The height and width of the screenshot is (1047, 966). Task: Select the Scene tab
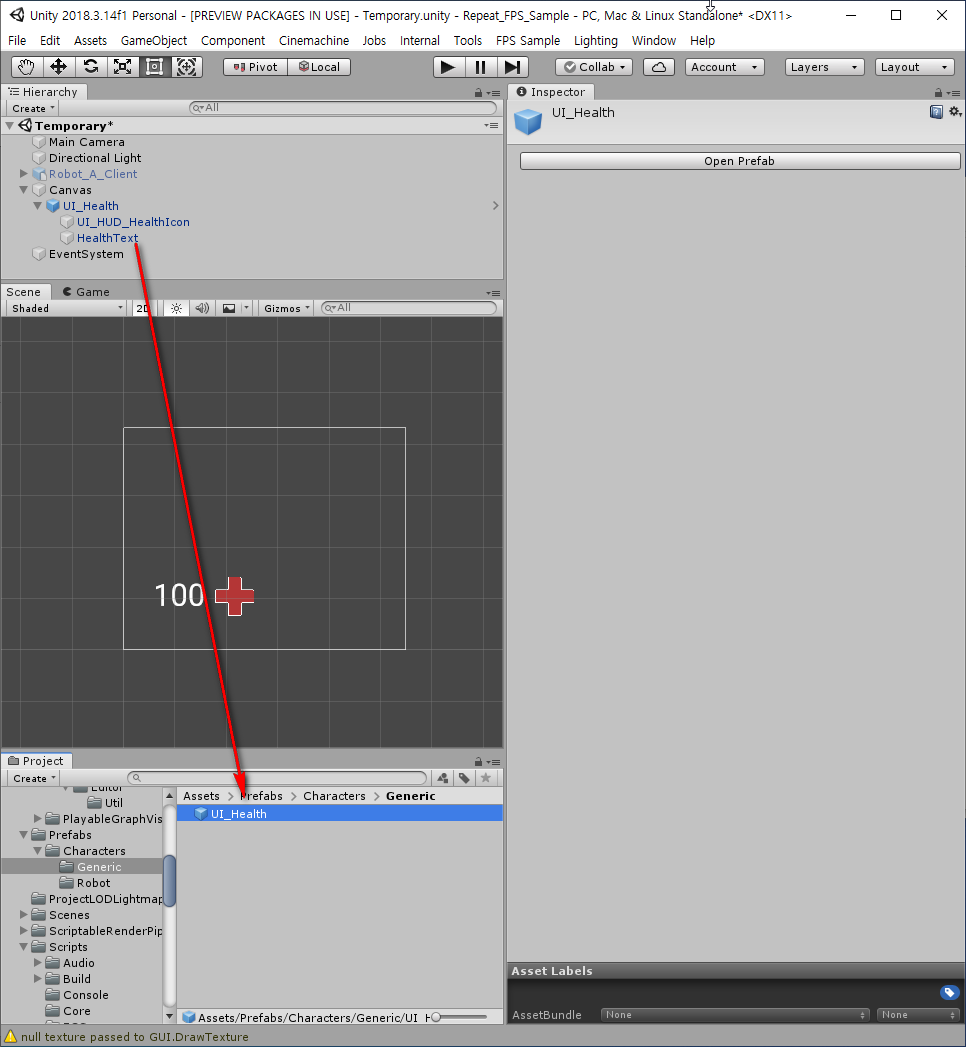[x=24, y=292]
